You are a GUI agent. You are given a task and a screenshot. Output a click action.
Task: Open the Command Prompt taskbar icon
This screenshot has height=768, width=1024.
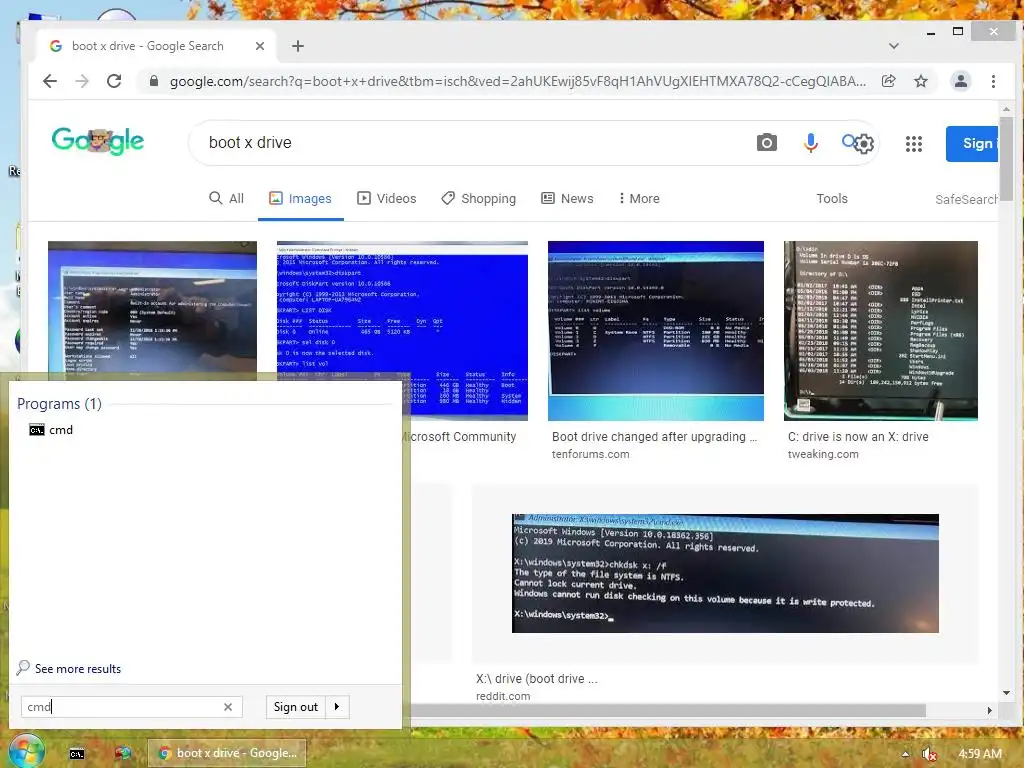(77, 754)
